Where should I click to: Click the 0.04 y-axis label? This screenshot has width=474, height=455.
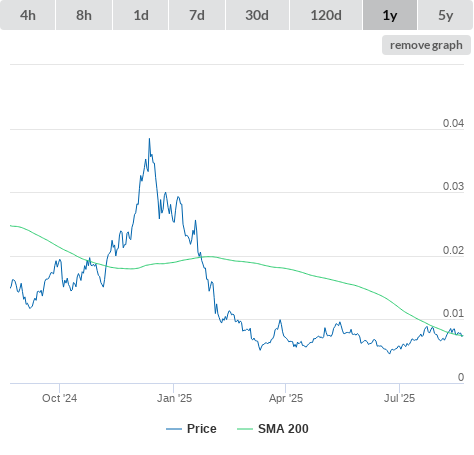tap(453, 123)
